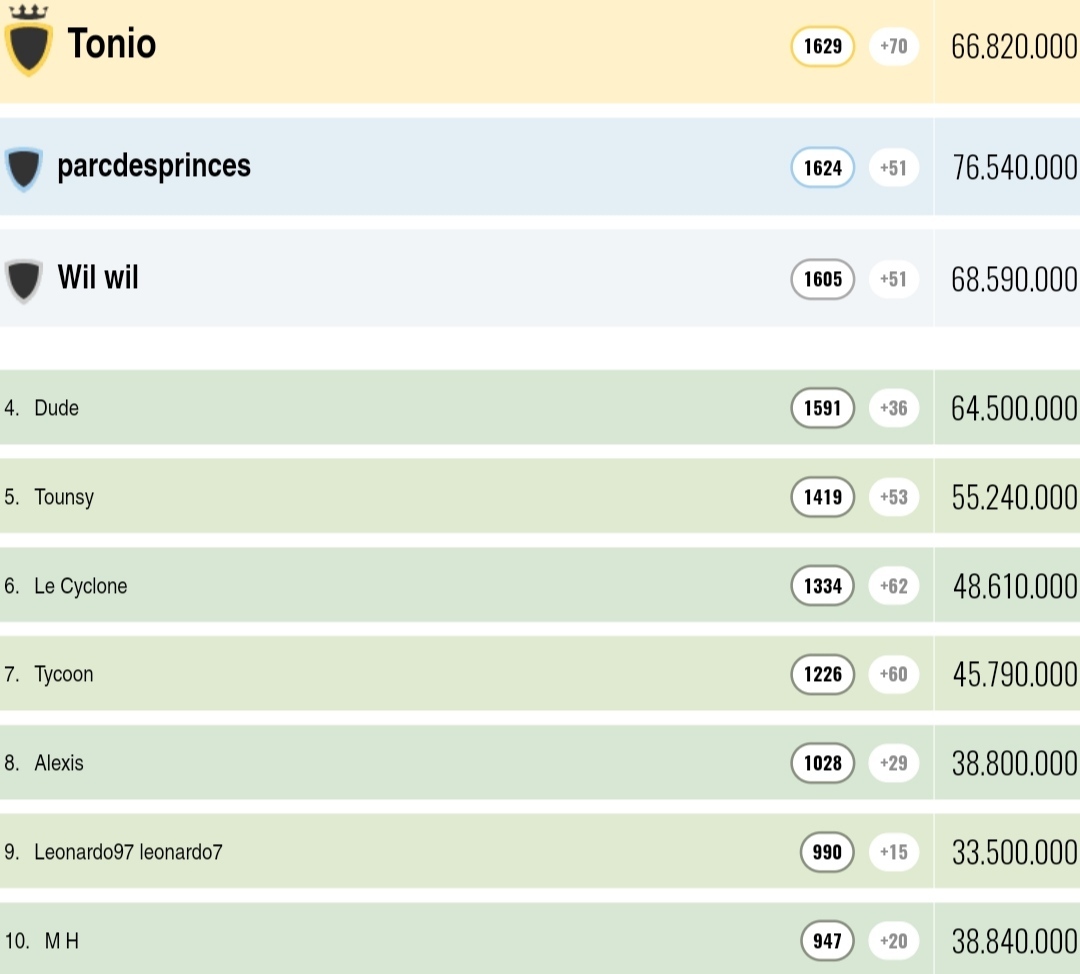Select the Wil wil player name

98,277
